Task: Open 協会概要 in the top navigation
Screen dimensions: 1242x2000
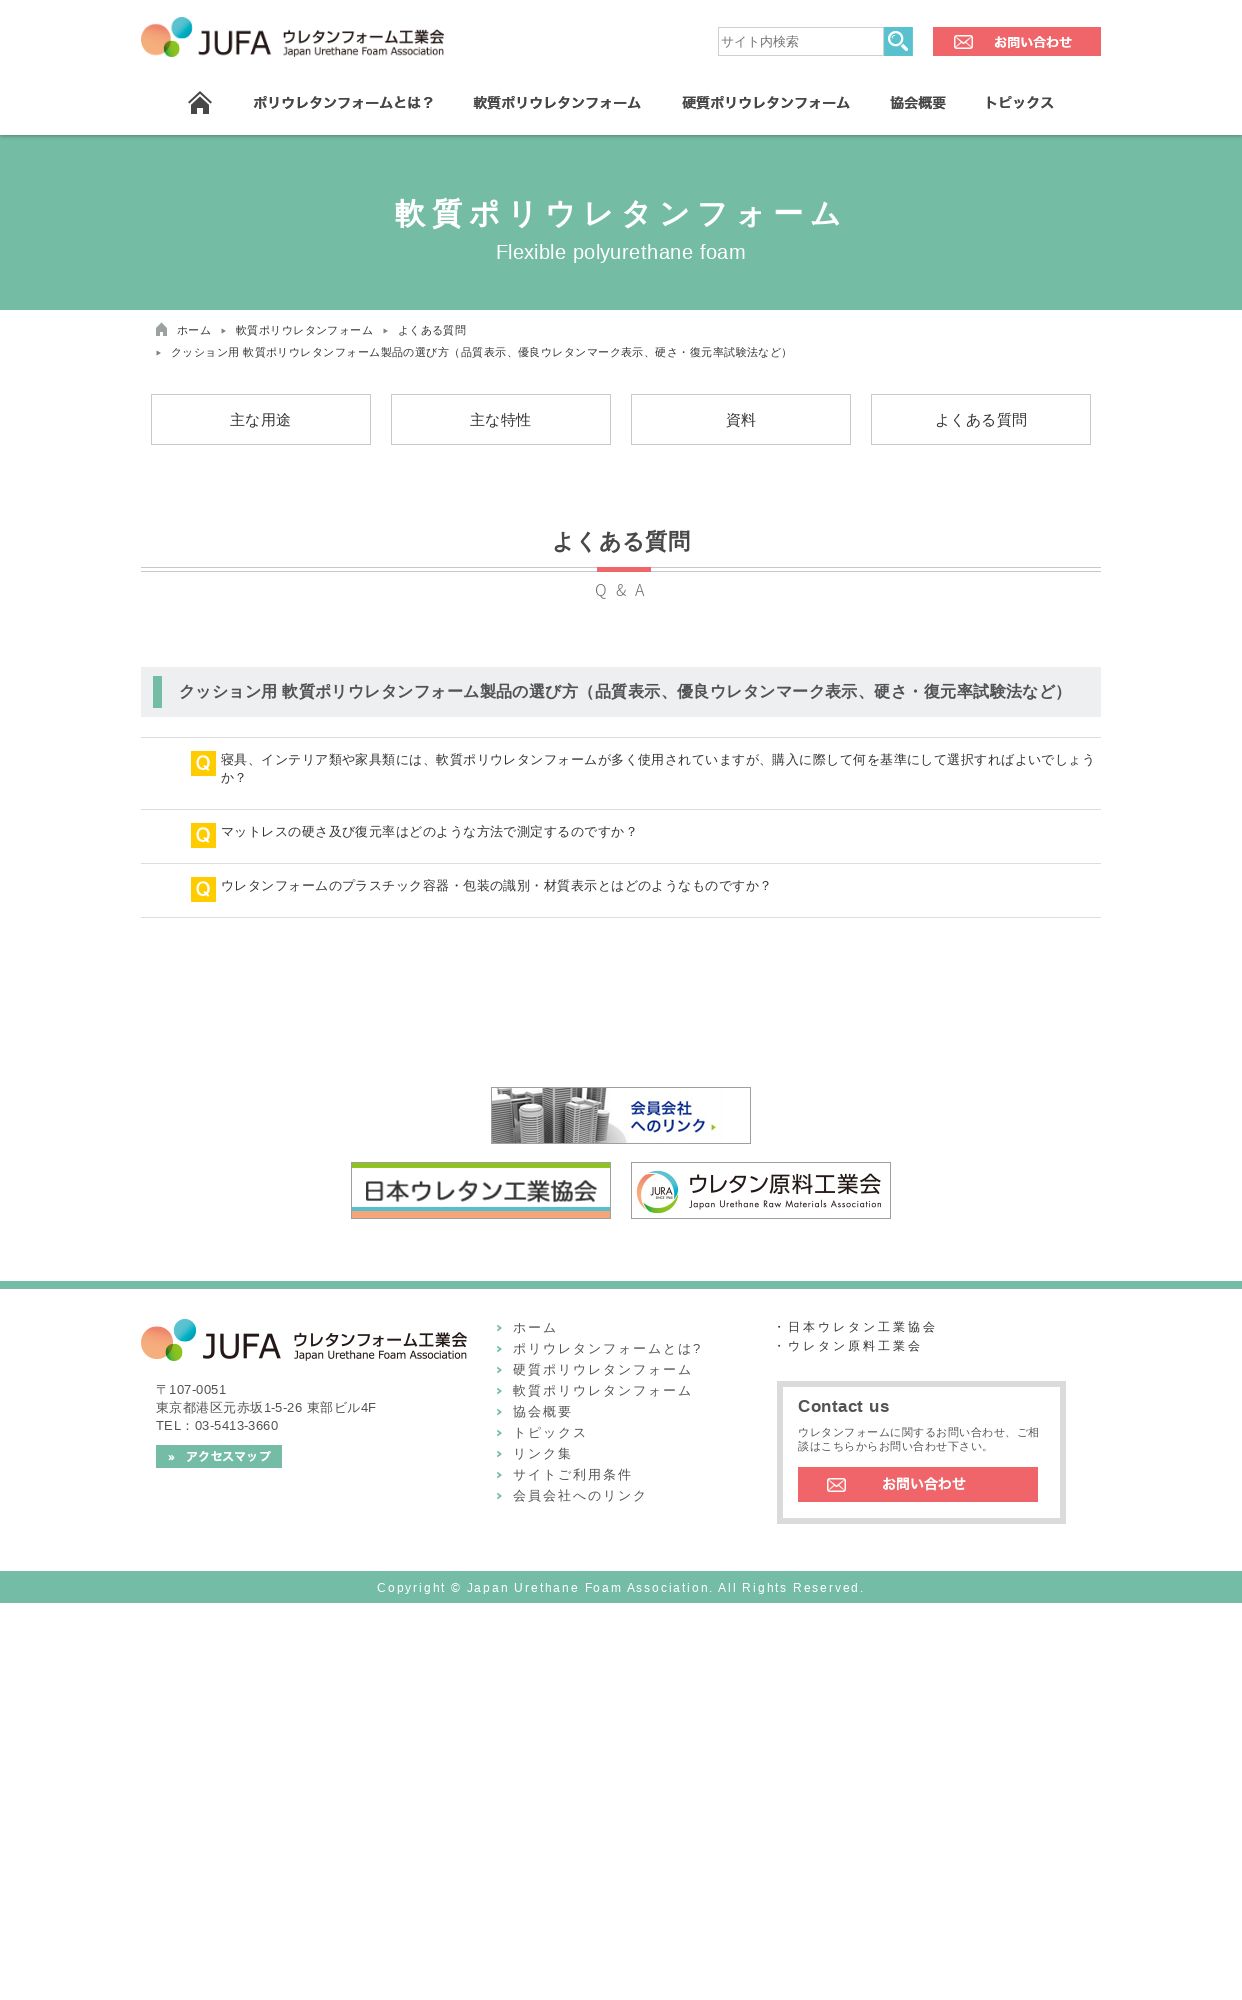Action: coord(918,103)
